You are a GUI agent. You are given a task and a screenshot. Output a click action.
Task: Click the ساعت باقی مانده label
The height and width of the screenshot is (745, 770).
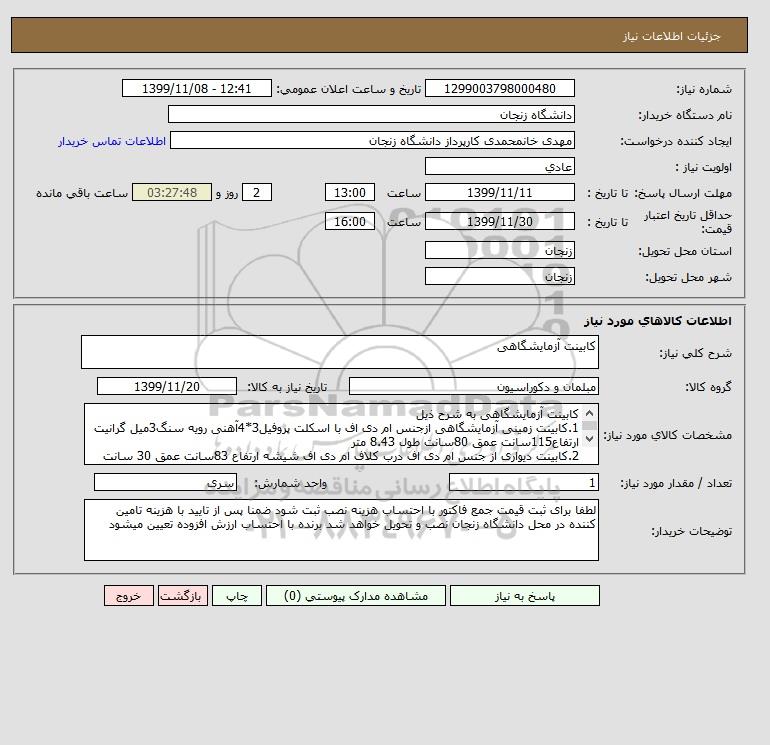[x=82, y=193]
